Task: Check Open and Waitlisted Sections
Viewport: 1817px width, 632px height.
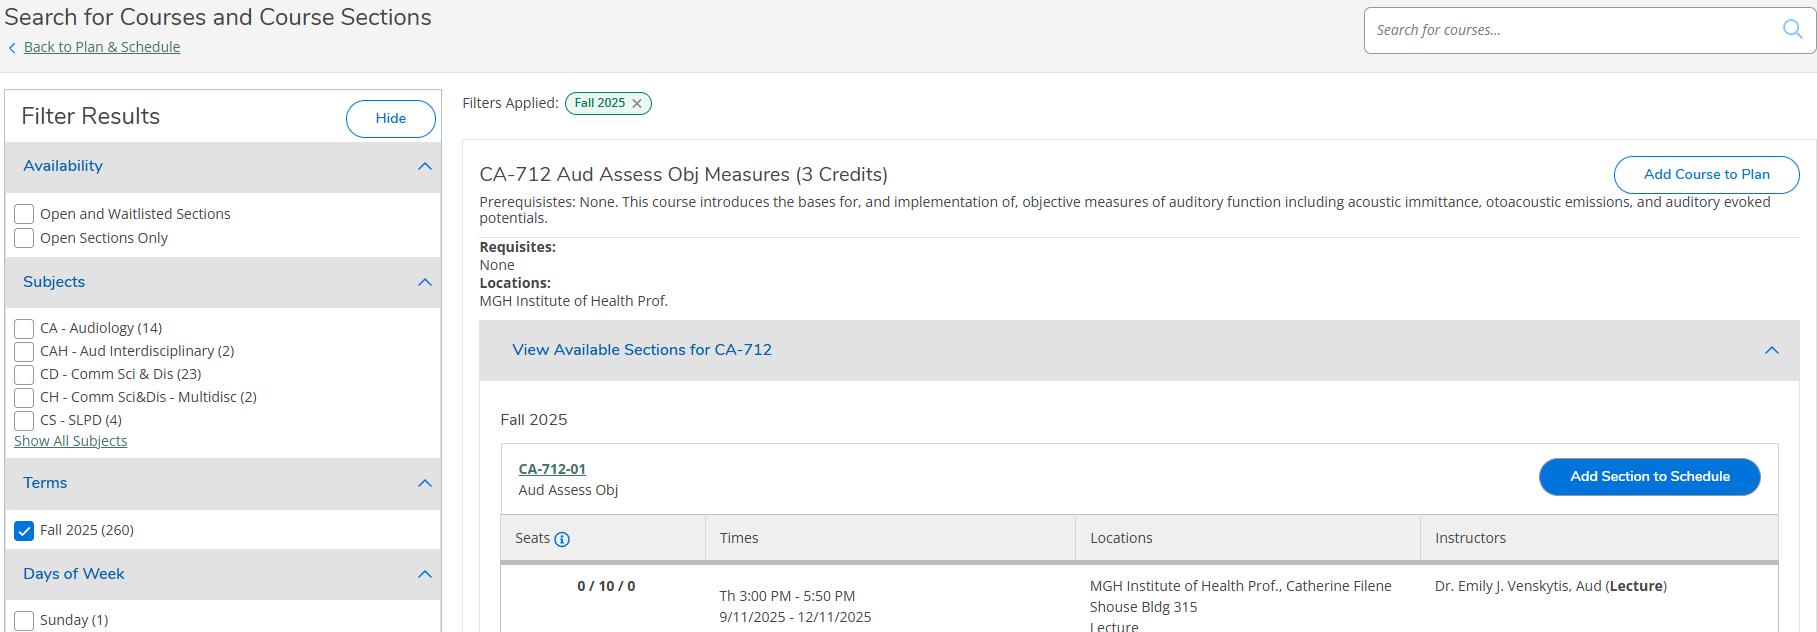Action: coord(24,214)
